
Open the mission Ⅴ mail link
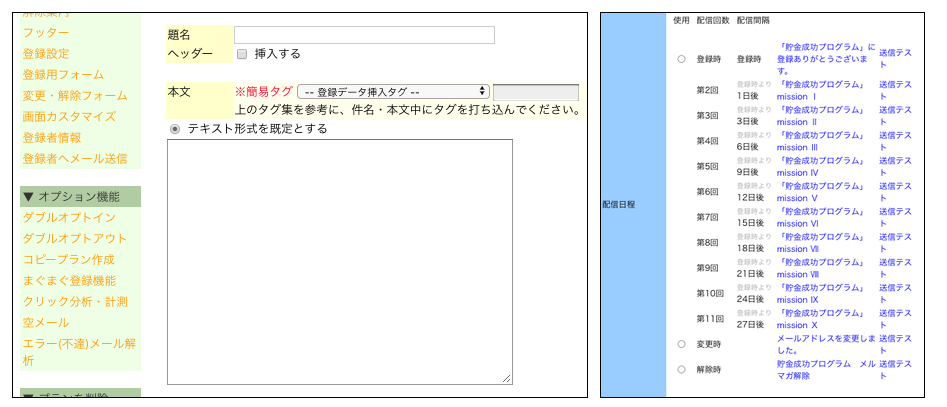821,192
